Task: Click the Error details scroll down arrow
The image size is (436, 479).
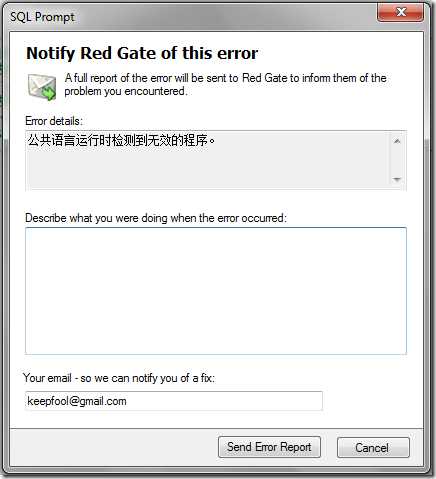Action: click(x=397, y=179)
